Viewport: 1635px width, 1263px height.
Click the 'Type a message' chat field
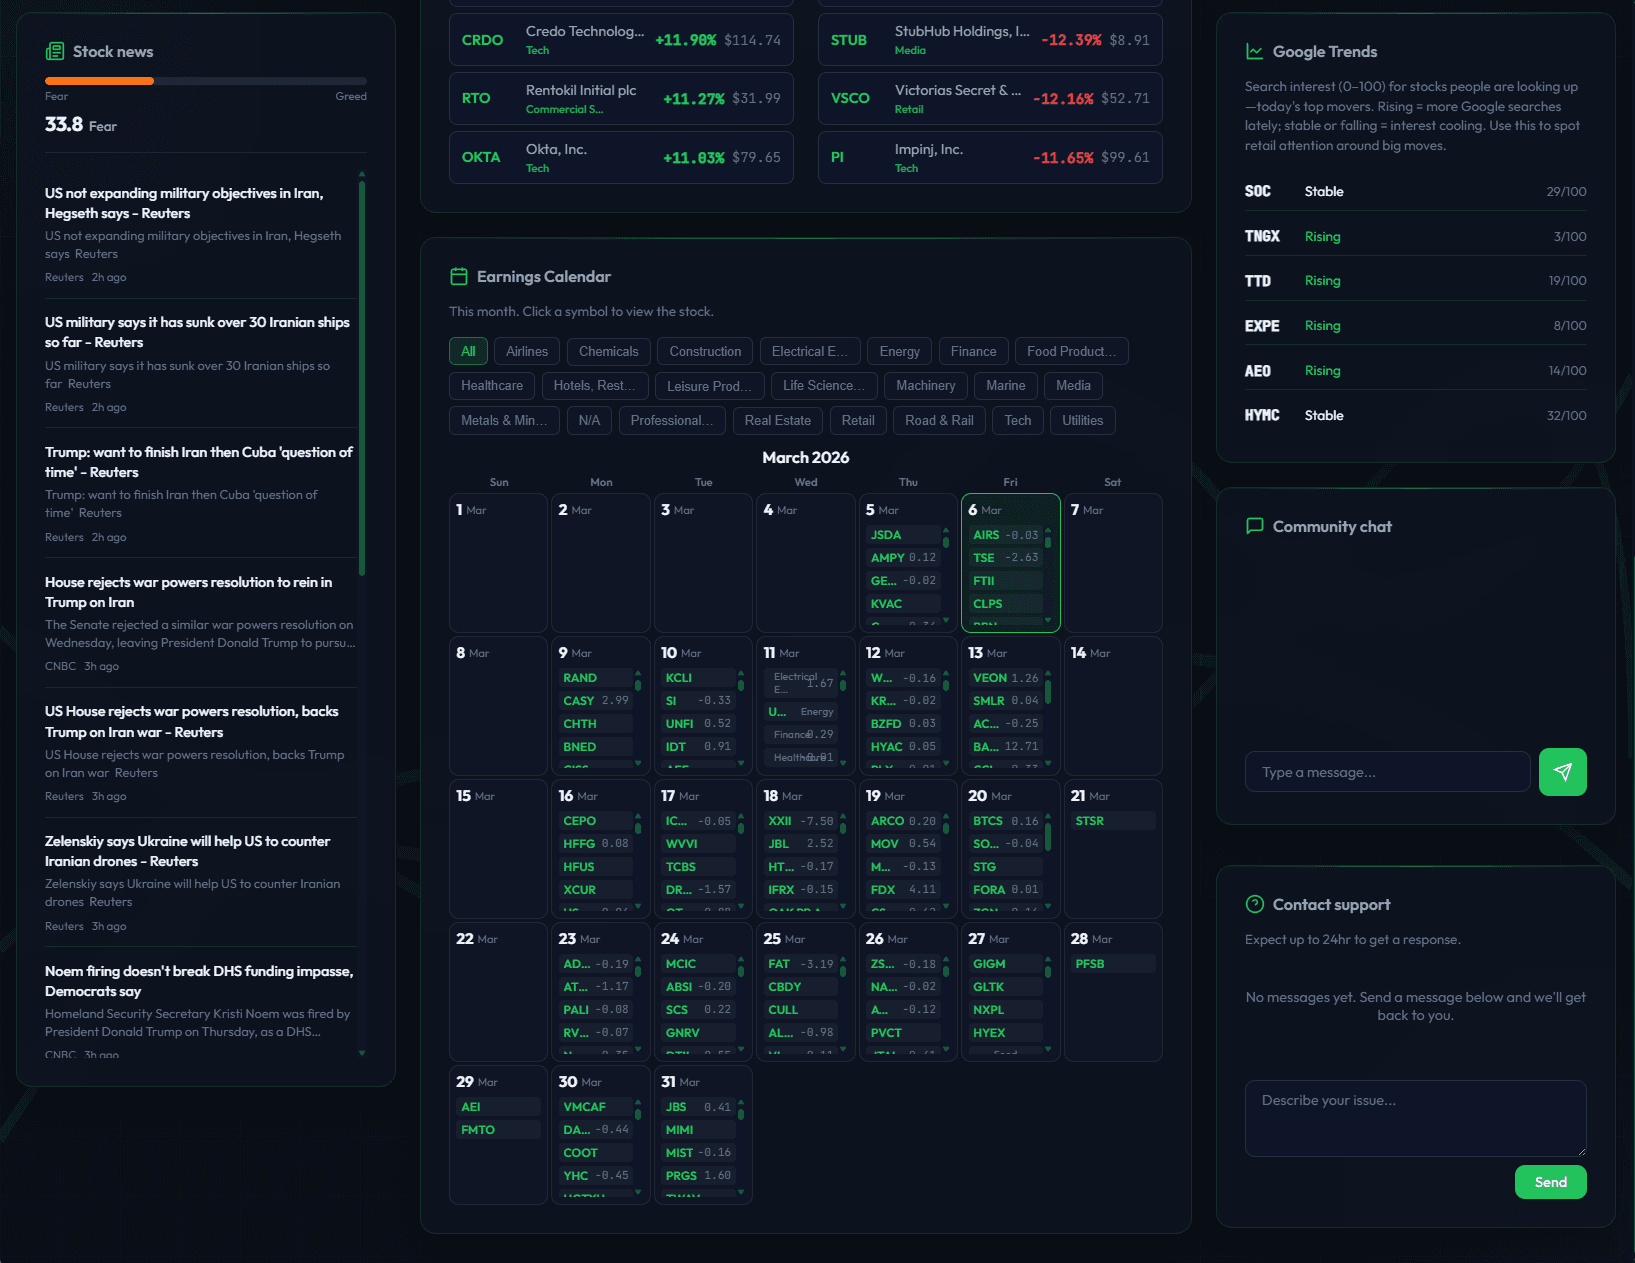1386,771
